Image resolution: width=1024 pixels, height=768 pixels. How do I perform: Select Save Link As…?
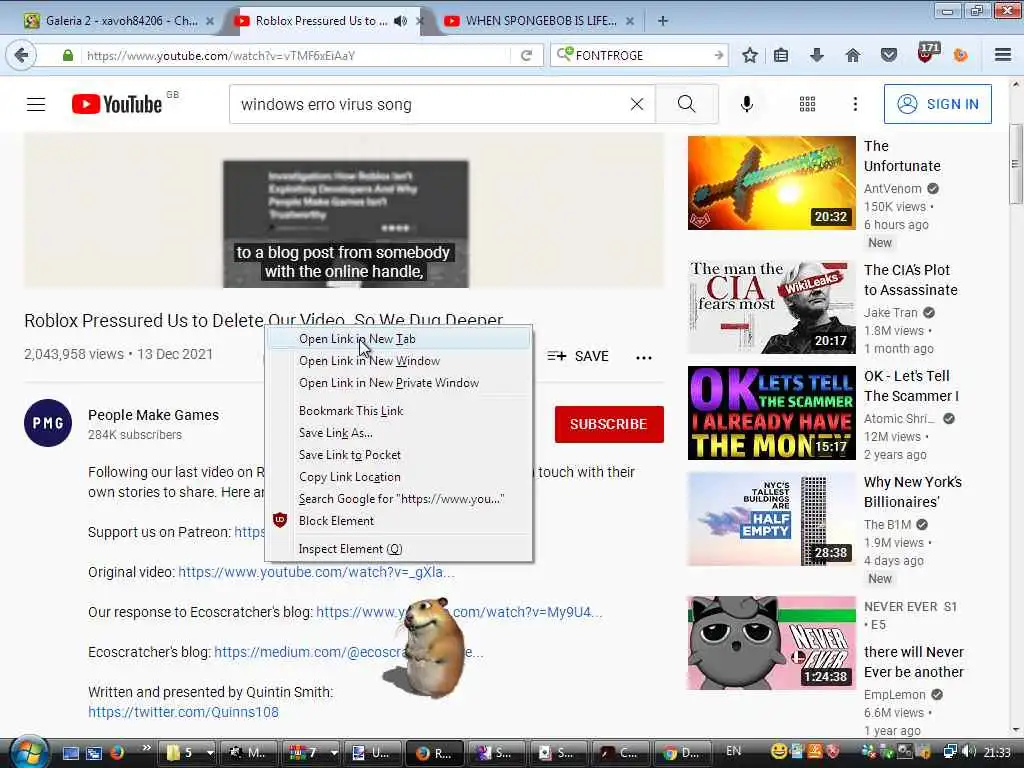coord(399,433)
